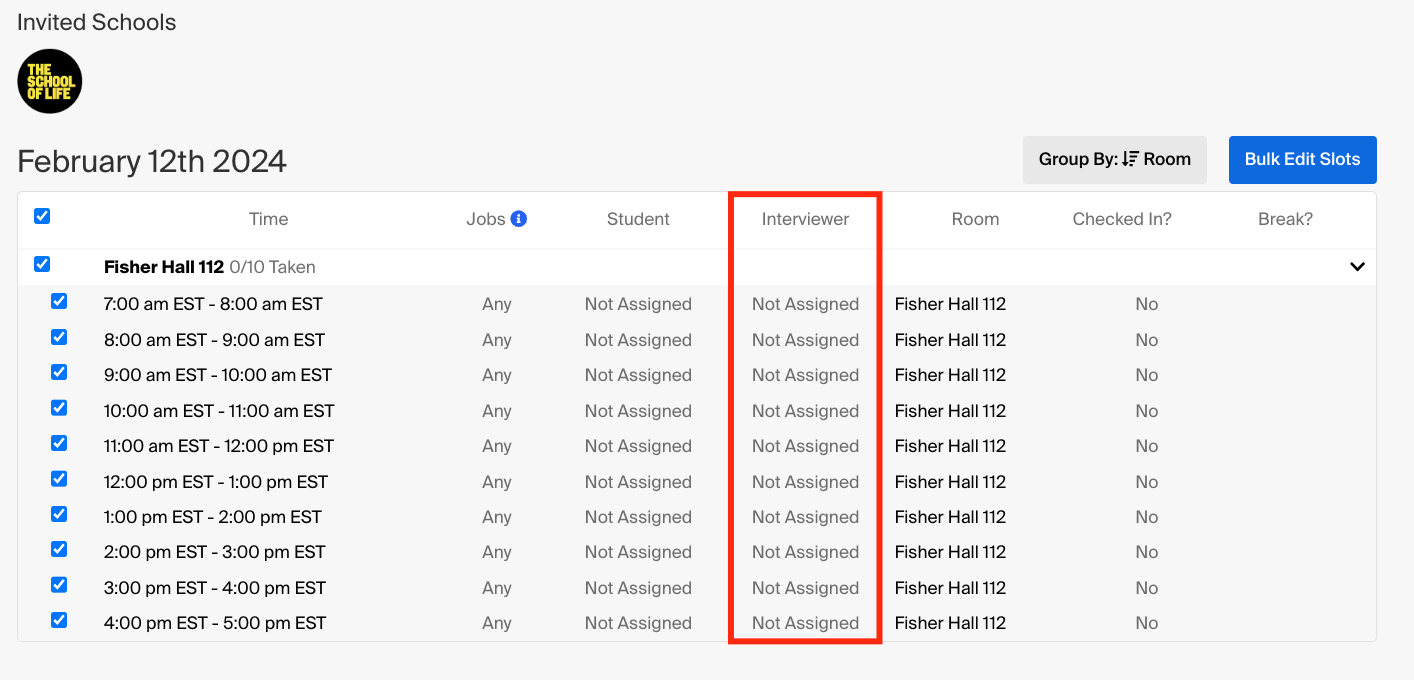Click the Bulk Edit Slots button
The width and height of the screenshot is (1414, 680).
1302,160
